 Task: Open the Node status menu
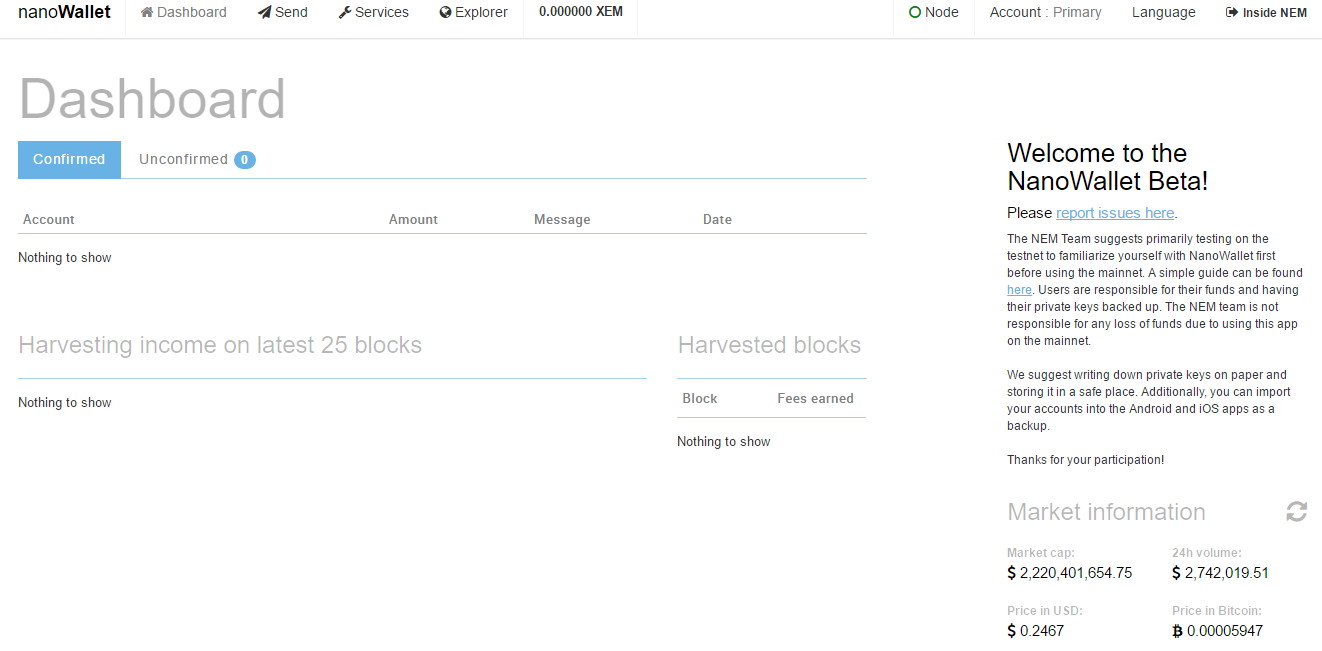click(934, 12)
